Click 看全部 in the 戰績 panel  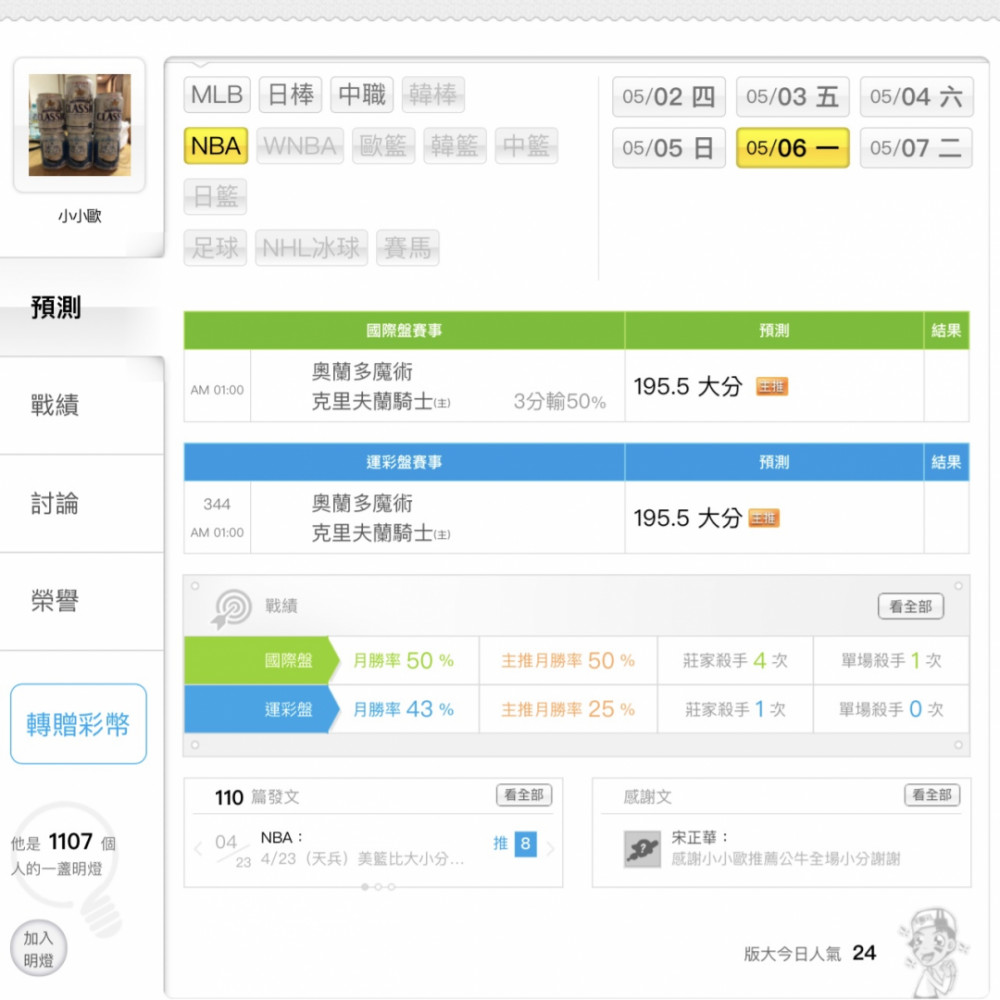coord(911,607)
